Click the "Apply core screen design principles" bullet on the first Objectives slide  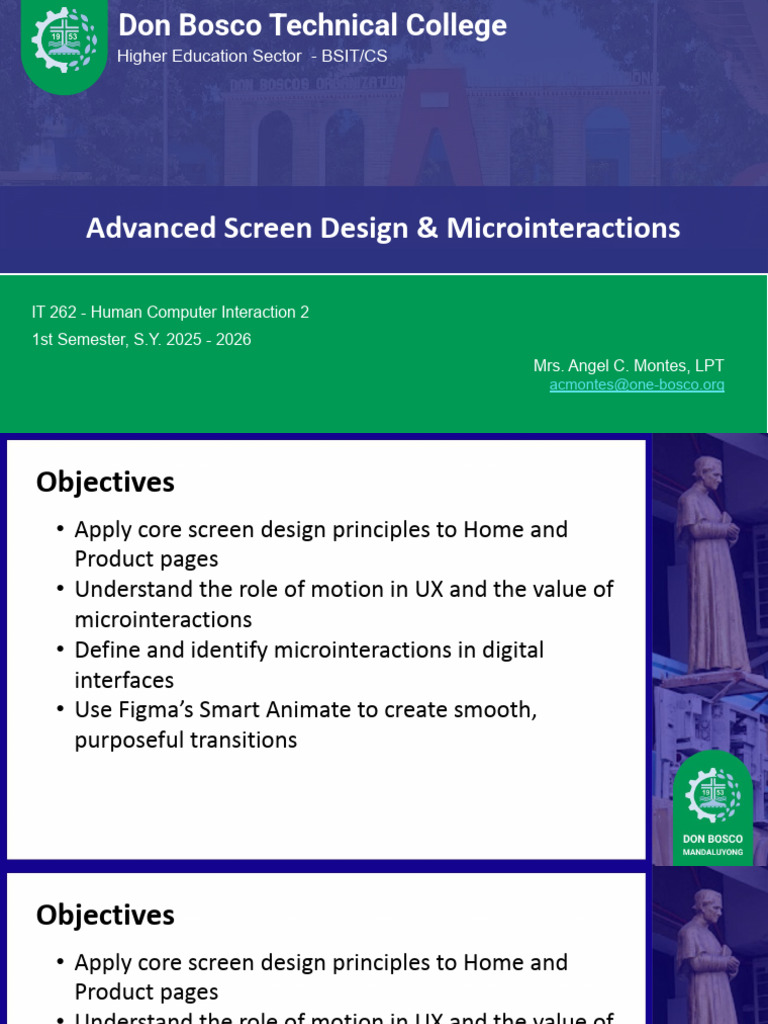[x=312, y=544]
